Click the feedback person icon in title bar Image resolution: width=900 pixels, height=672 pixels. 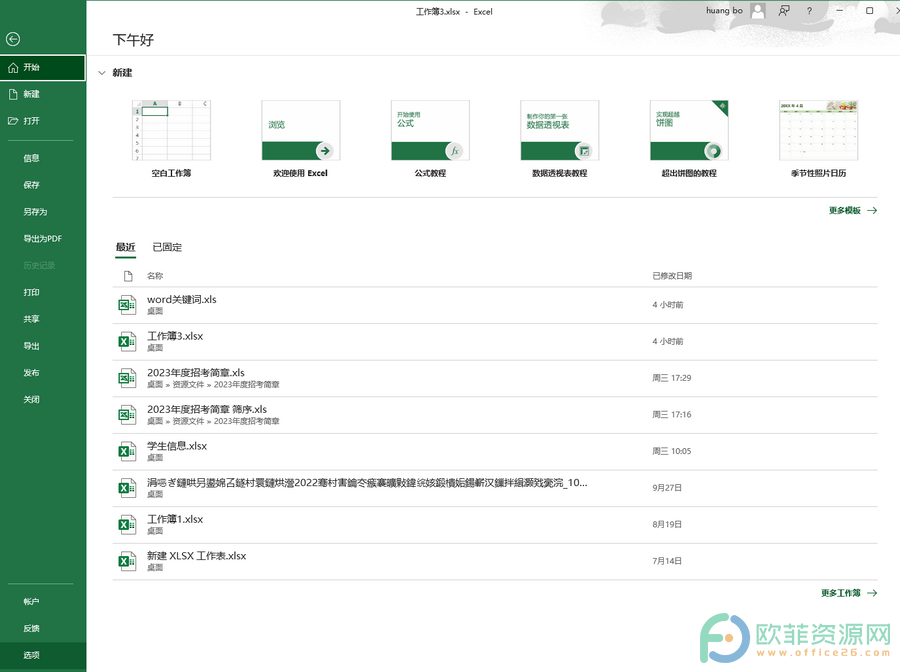783,11
